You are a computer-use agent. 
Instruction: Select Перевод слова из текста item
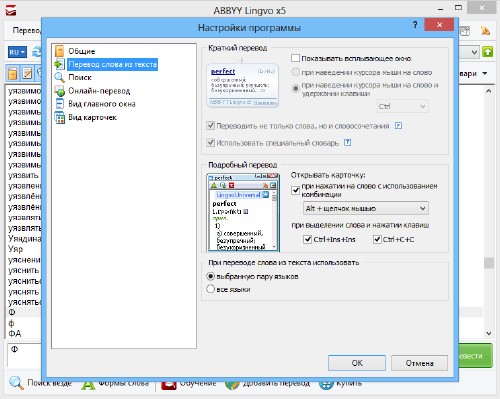113,64
